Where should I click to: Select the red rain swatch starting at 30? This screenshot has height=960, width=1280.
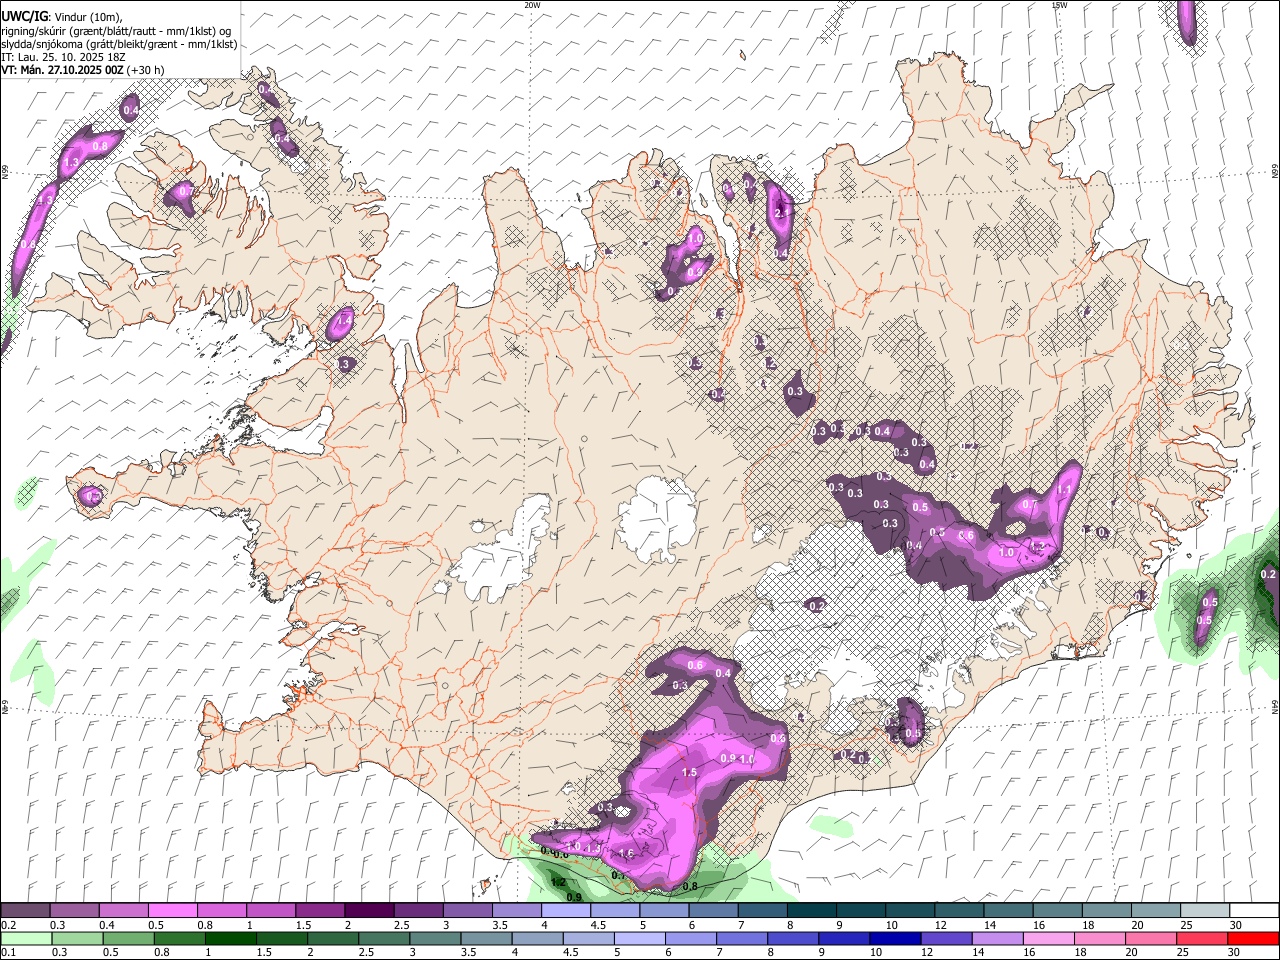[1254, 938]
